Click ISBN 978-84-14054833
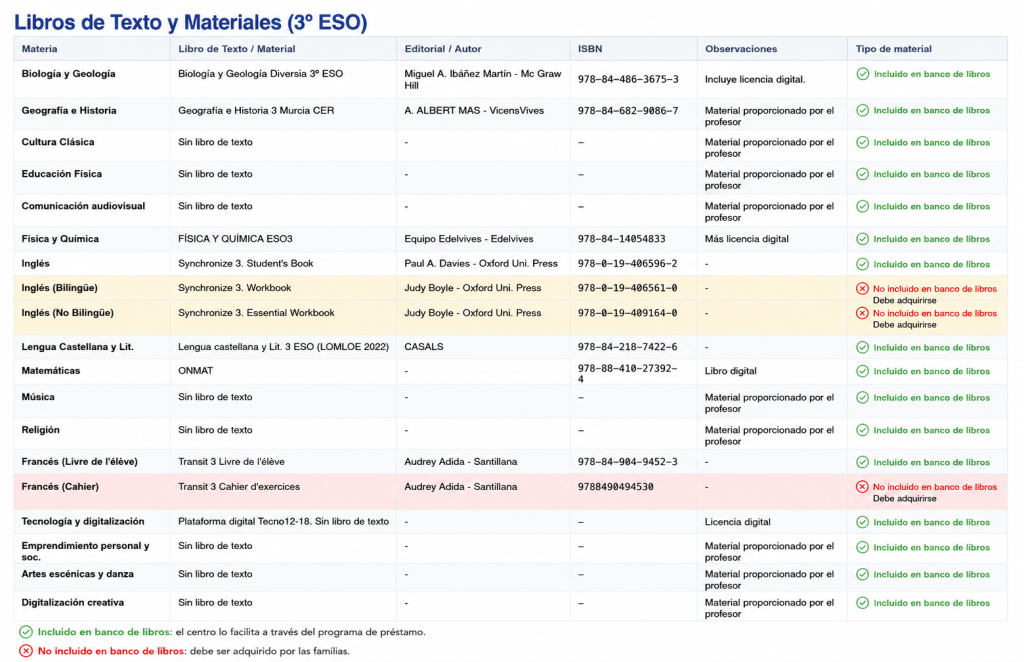This screenshot has height=662, width=1024. point(621,239)
